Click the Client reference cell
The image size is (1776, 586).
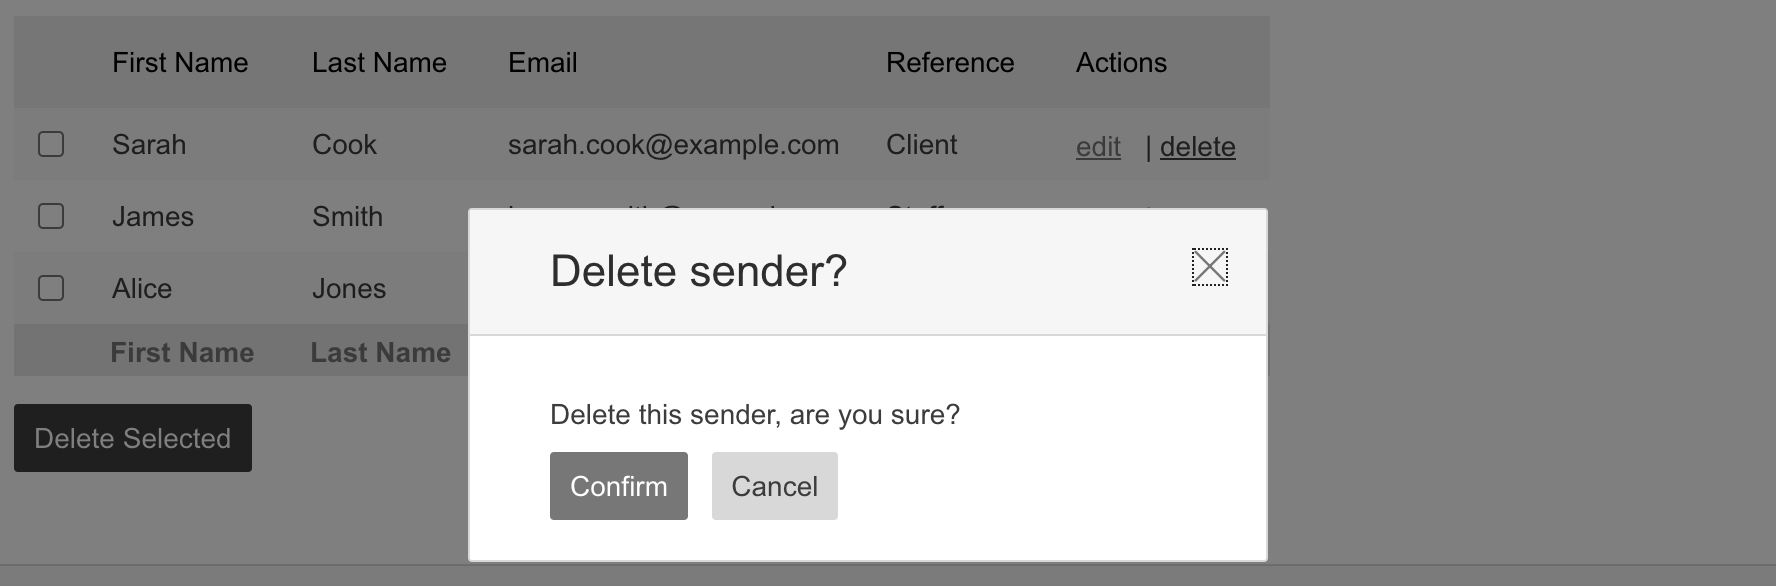pos(921,145)
